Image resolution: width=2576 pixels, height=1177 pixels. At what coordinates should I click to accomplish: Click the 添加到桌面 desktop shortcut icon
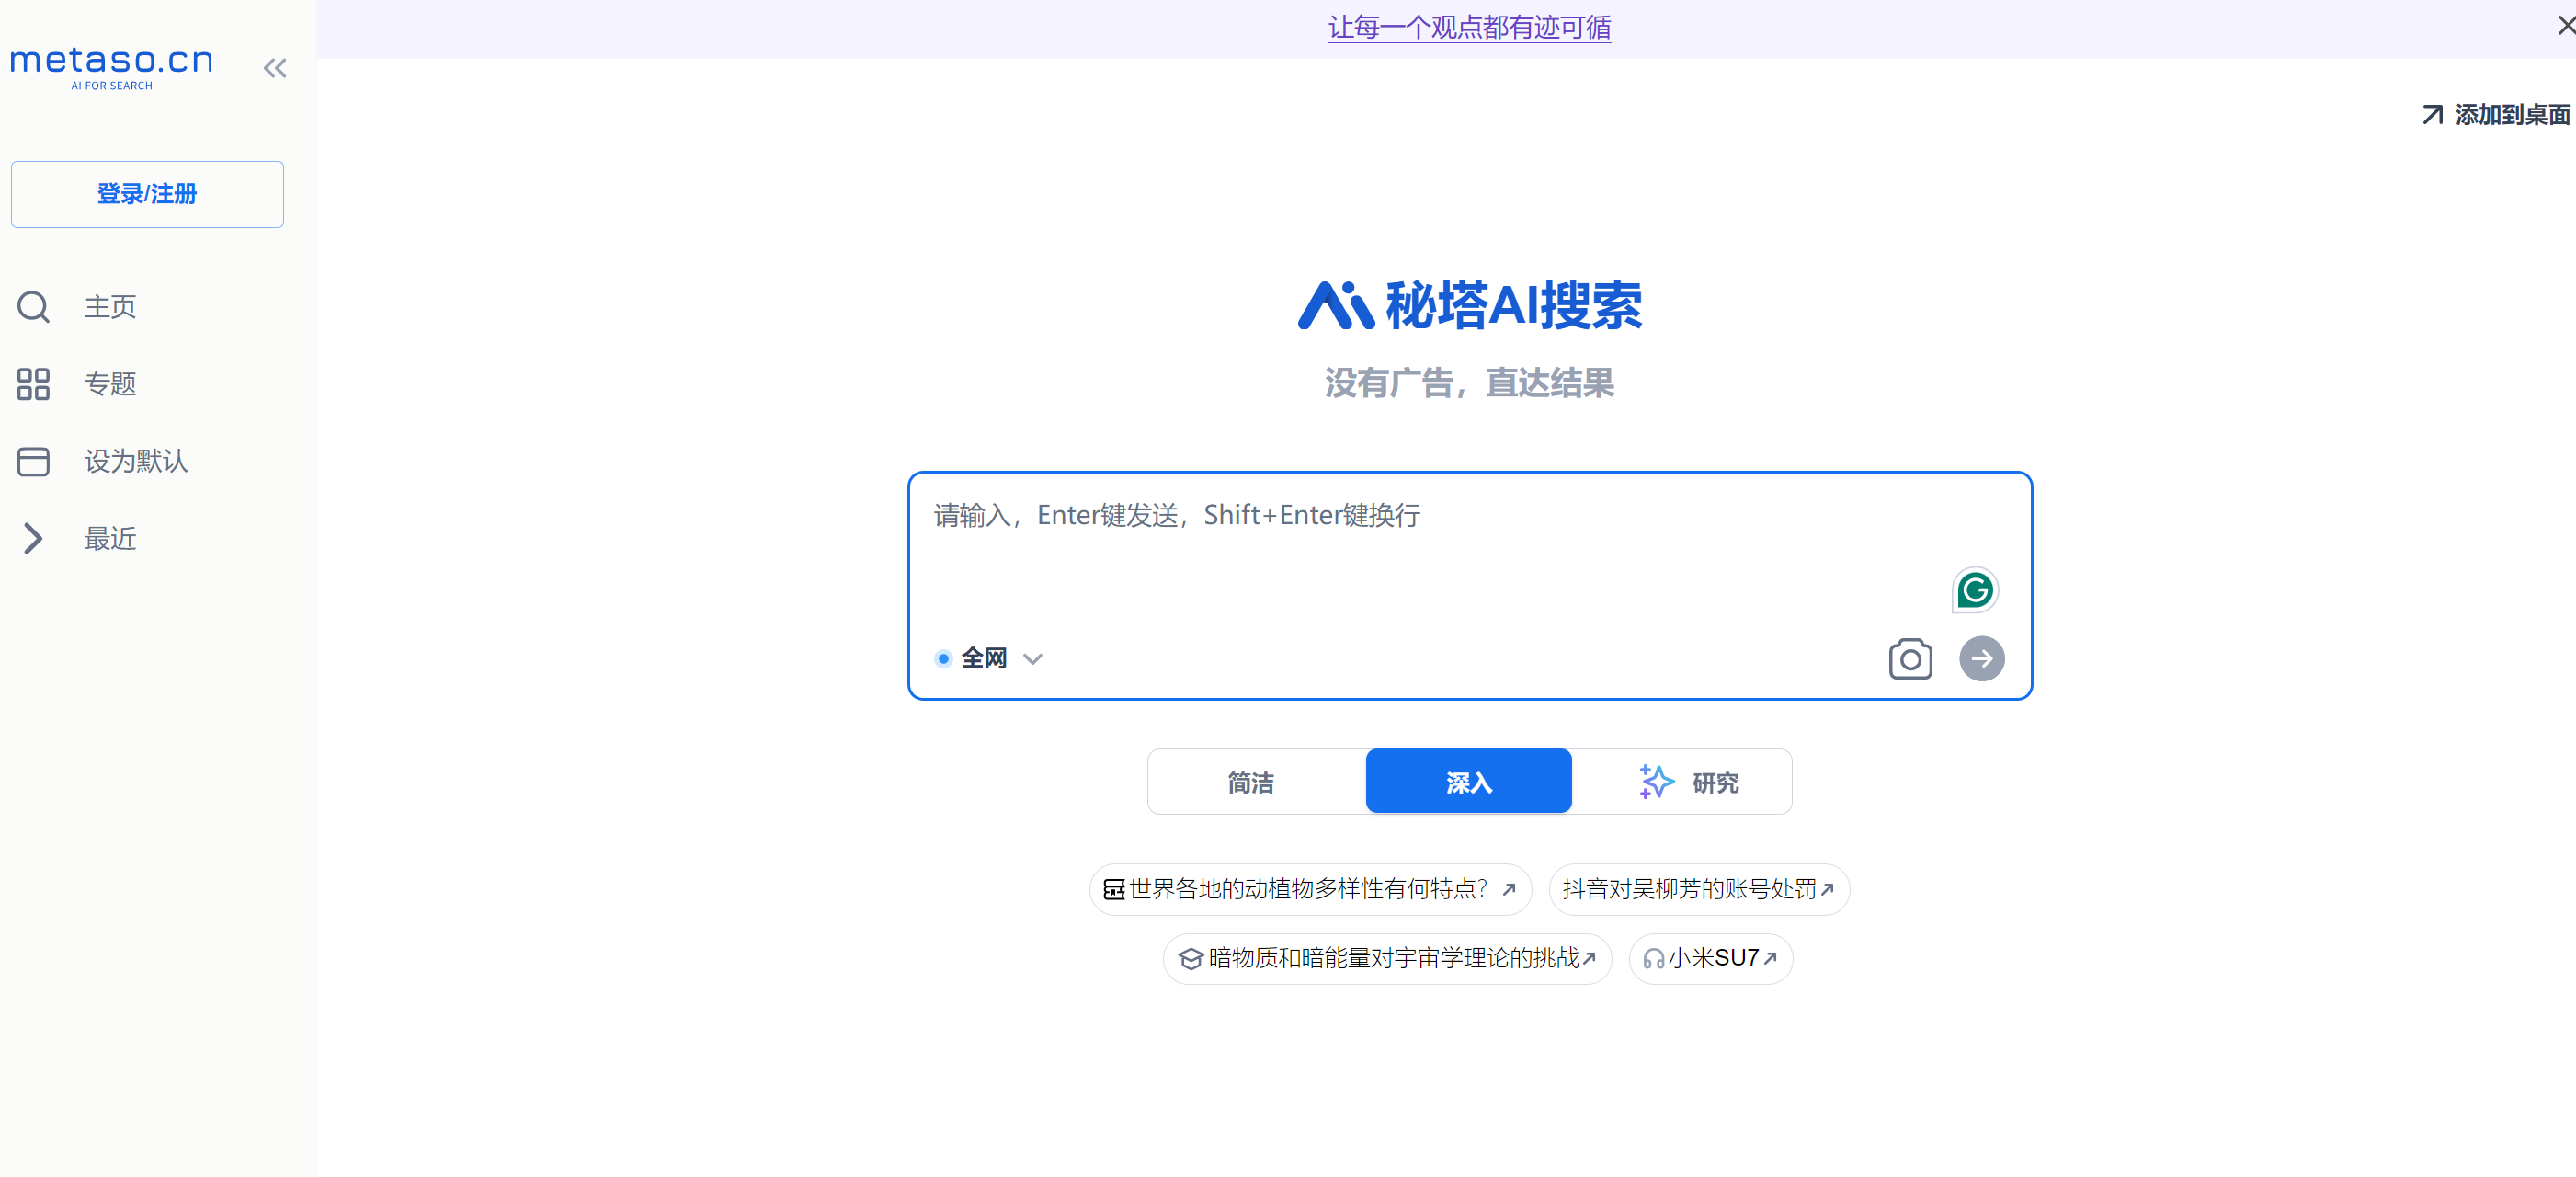[2430, 114]
